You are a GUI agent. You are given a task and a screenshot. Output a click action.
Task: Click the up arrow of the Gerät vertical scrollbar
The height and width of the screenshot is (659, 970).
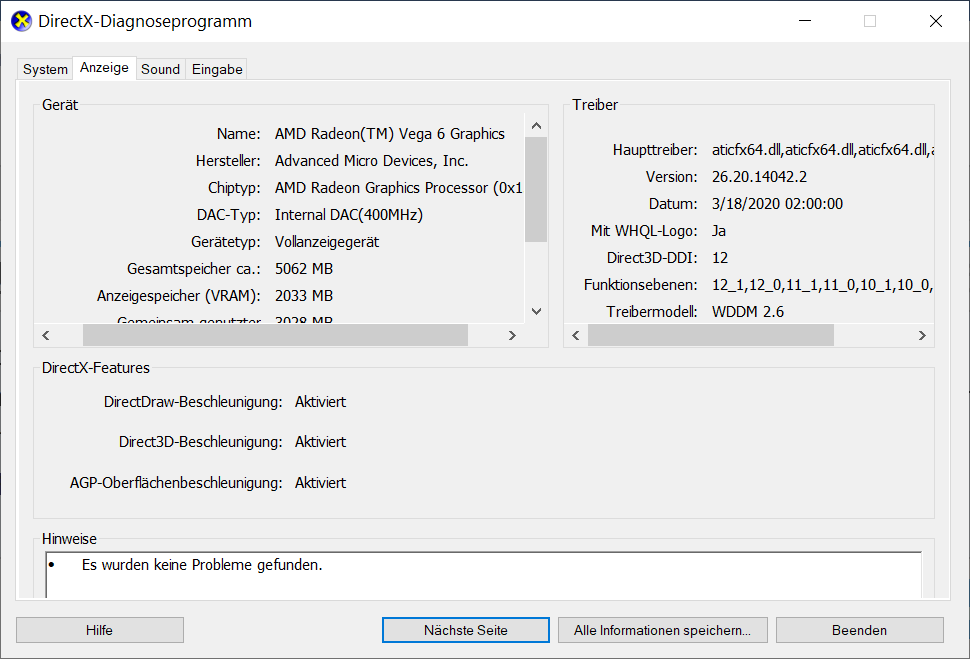pyautogui.click(x=536, y=126)
